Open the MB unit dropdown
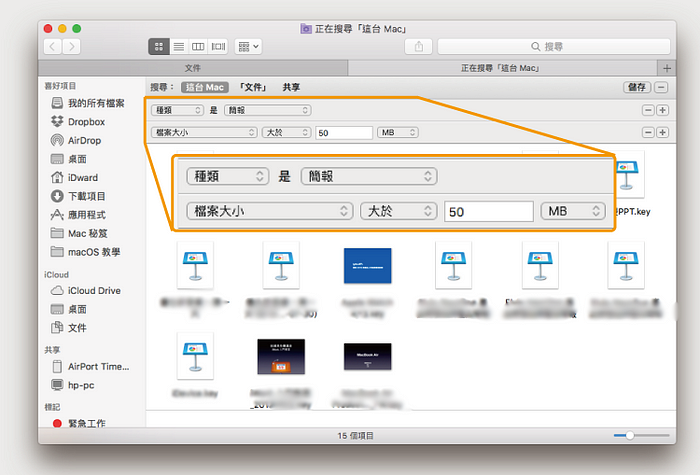 pyautogui.click(x=398, y=133)
